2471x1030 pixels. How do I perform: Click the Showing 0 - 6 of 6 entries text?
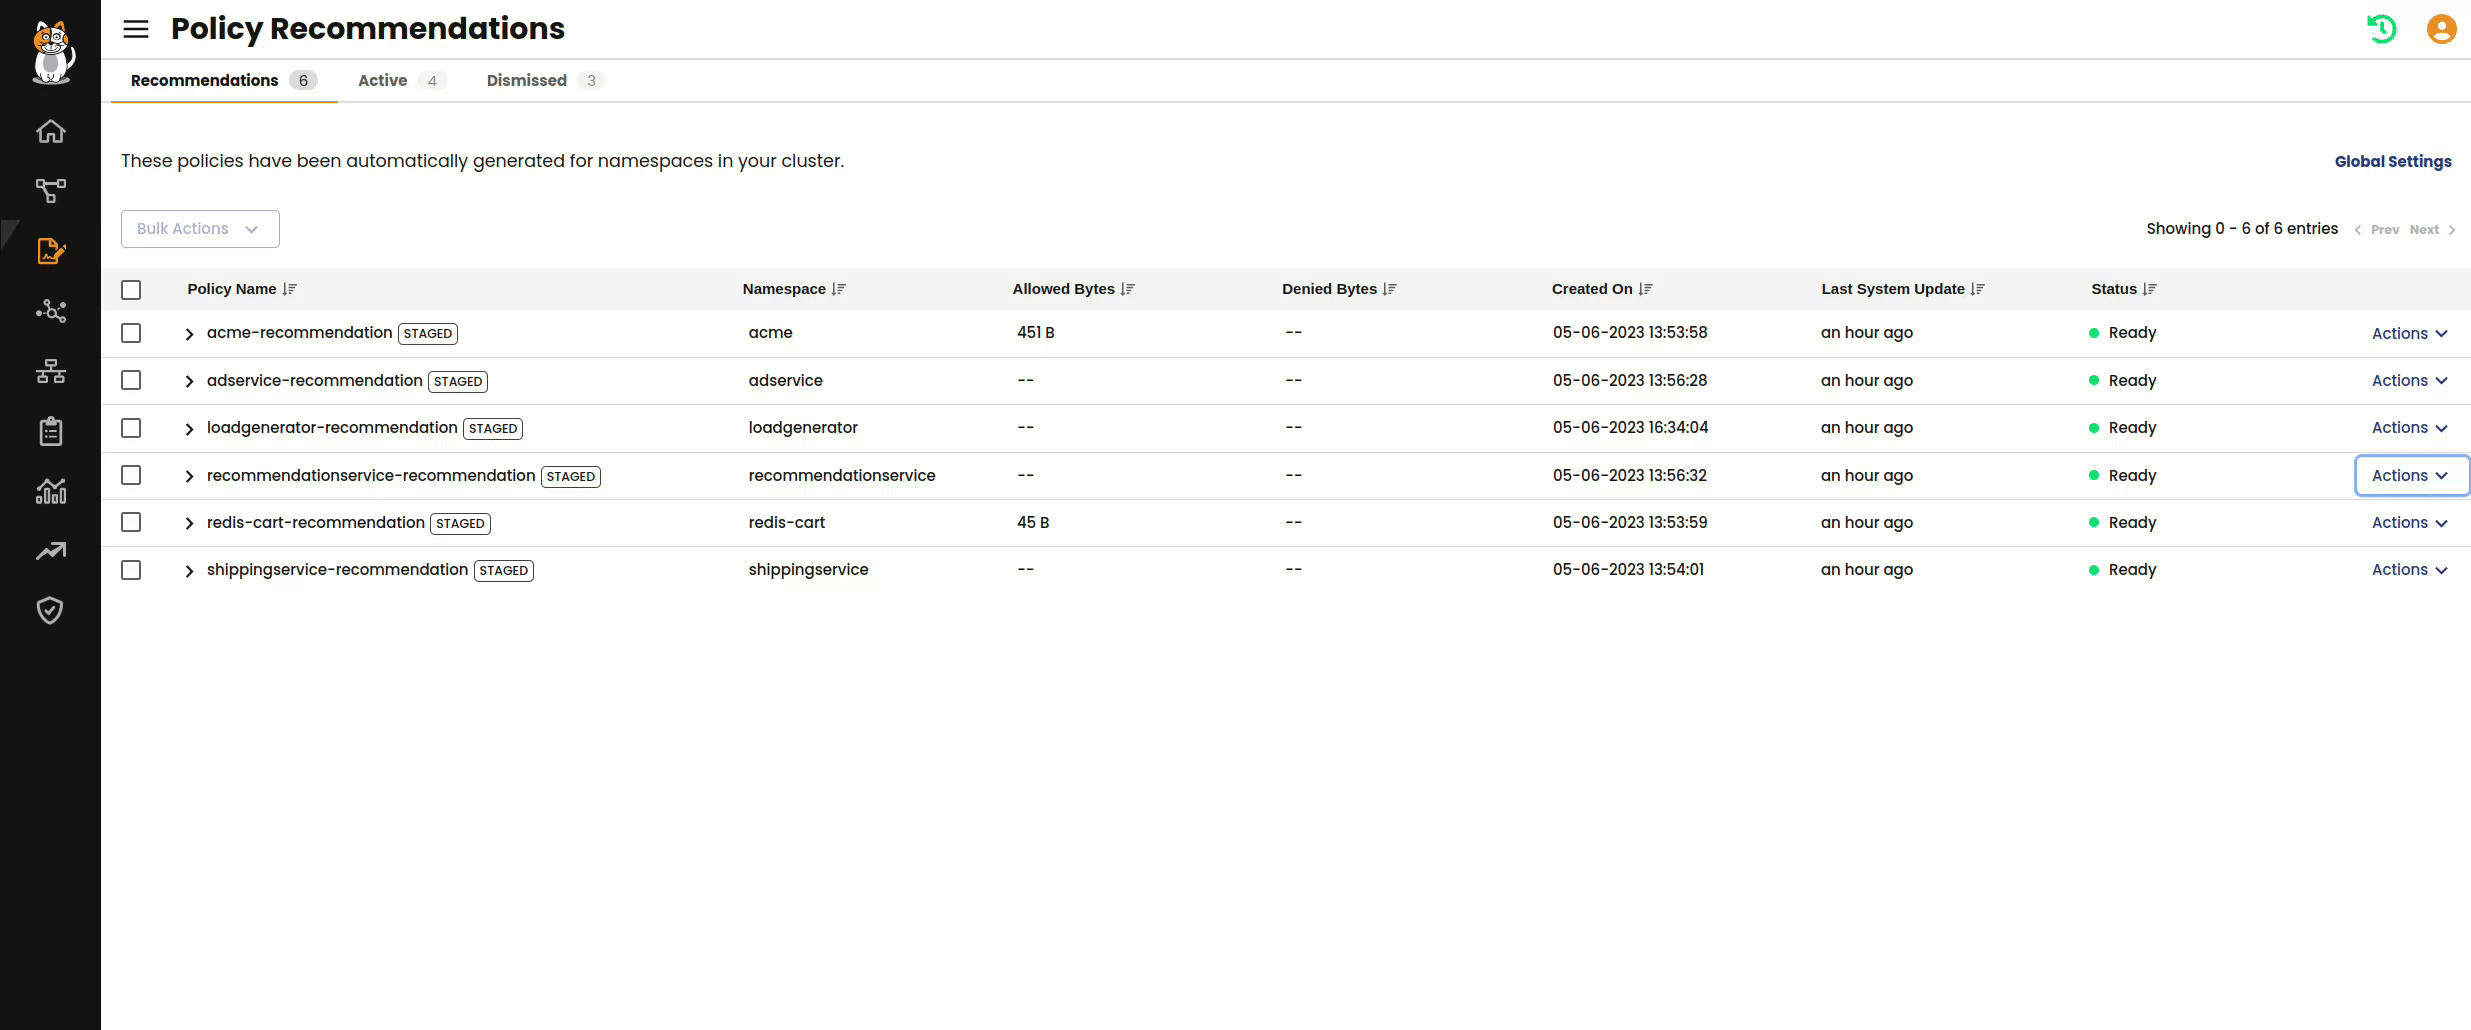coord(2242,229)
